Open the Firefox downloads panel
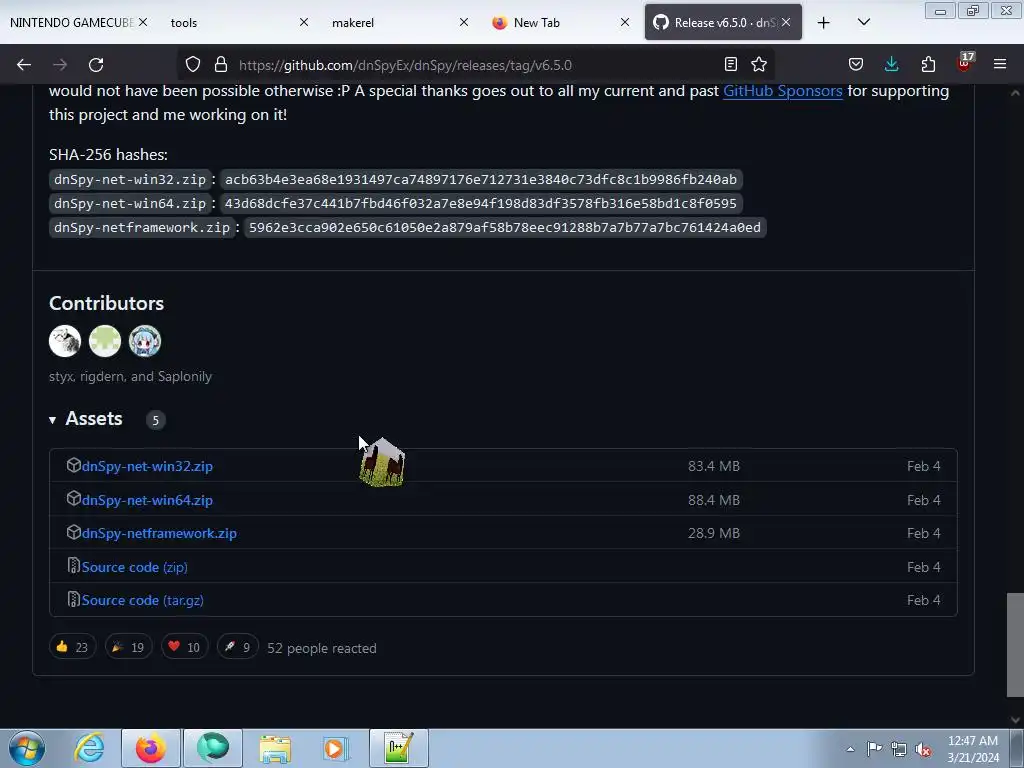The image size is (1024, 768). point(891,64)
